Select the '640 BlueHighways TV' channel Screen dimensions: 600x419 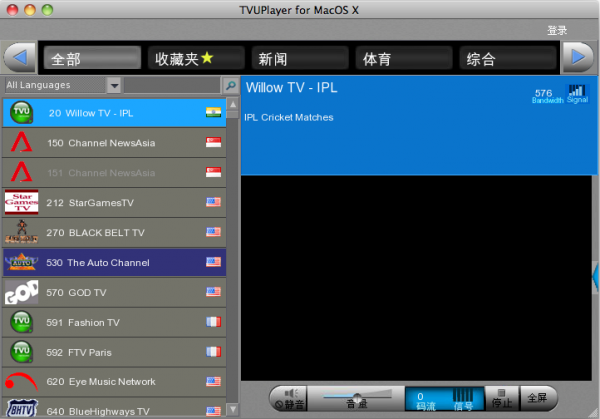coord(114,409)
